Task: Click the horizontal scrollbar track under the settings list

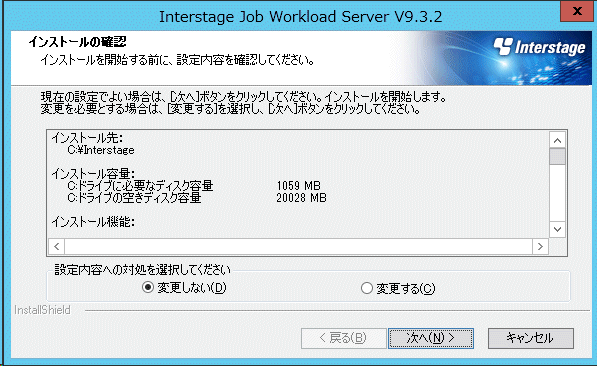Action: pyautogui.click(x=298, y=246)
